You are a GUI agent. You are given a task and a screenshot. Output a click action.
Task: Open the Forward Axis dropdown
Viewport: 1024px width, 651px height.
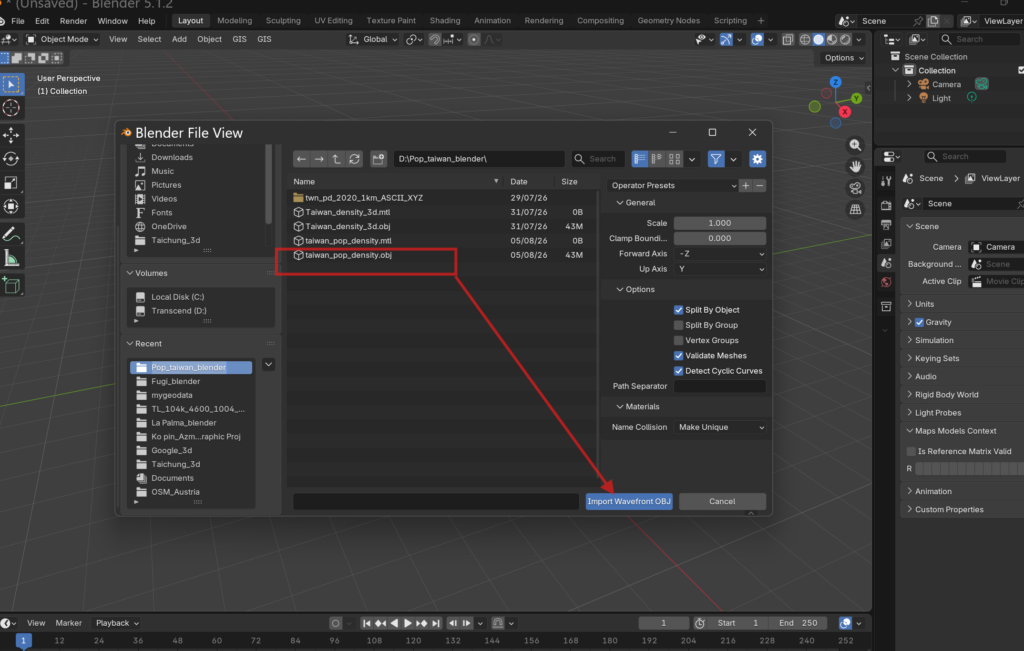click(x=720, y=253)
